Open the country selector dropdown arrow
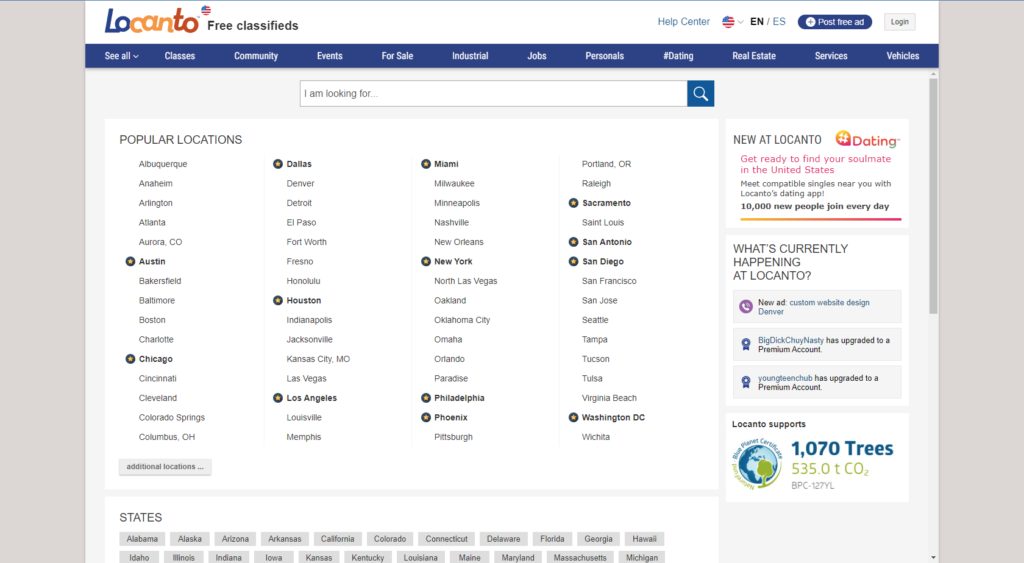 (x=741, y=22)
